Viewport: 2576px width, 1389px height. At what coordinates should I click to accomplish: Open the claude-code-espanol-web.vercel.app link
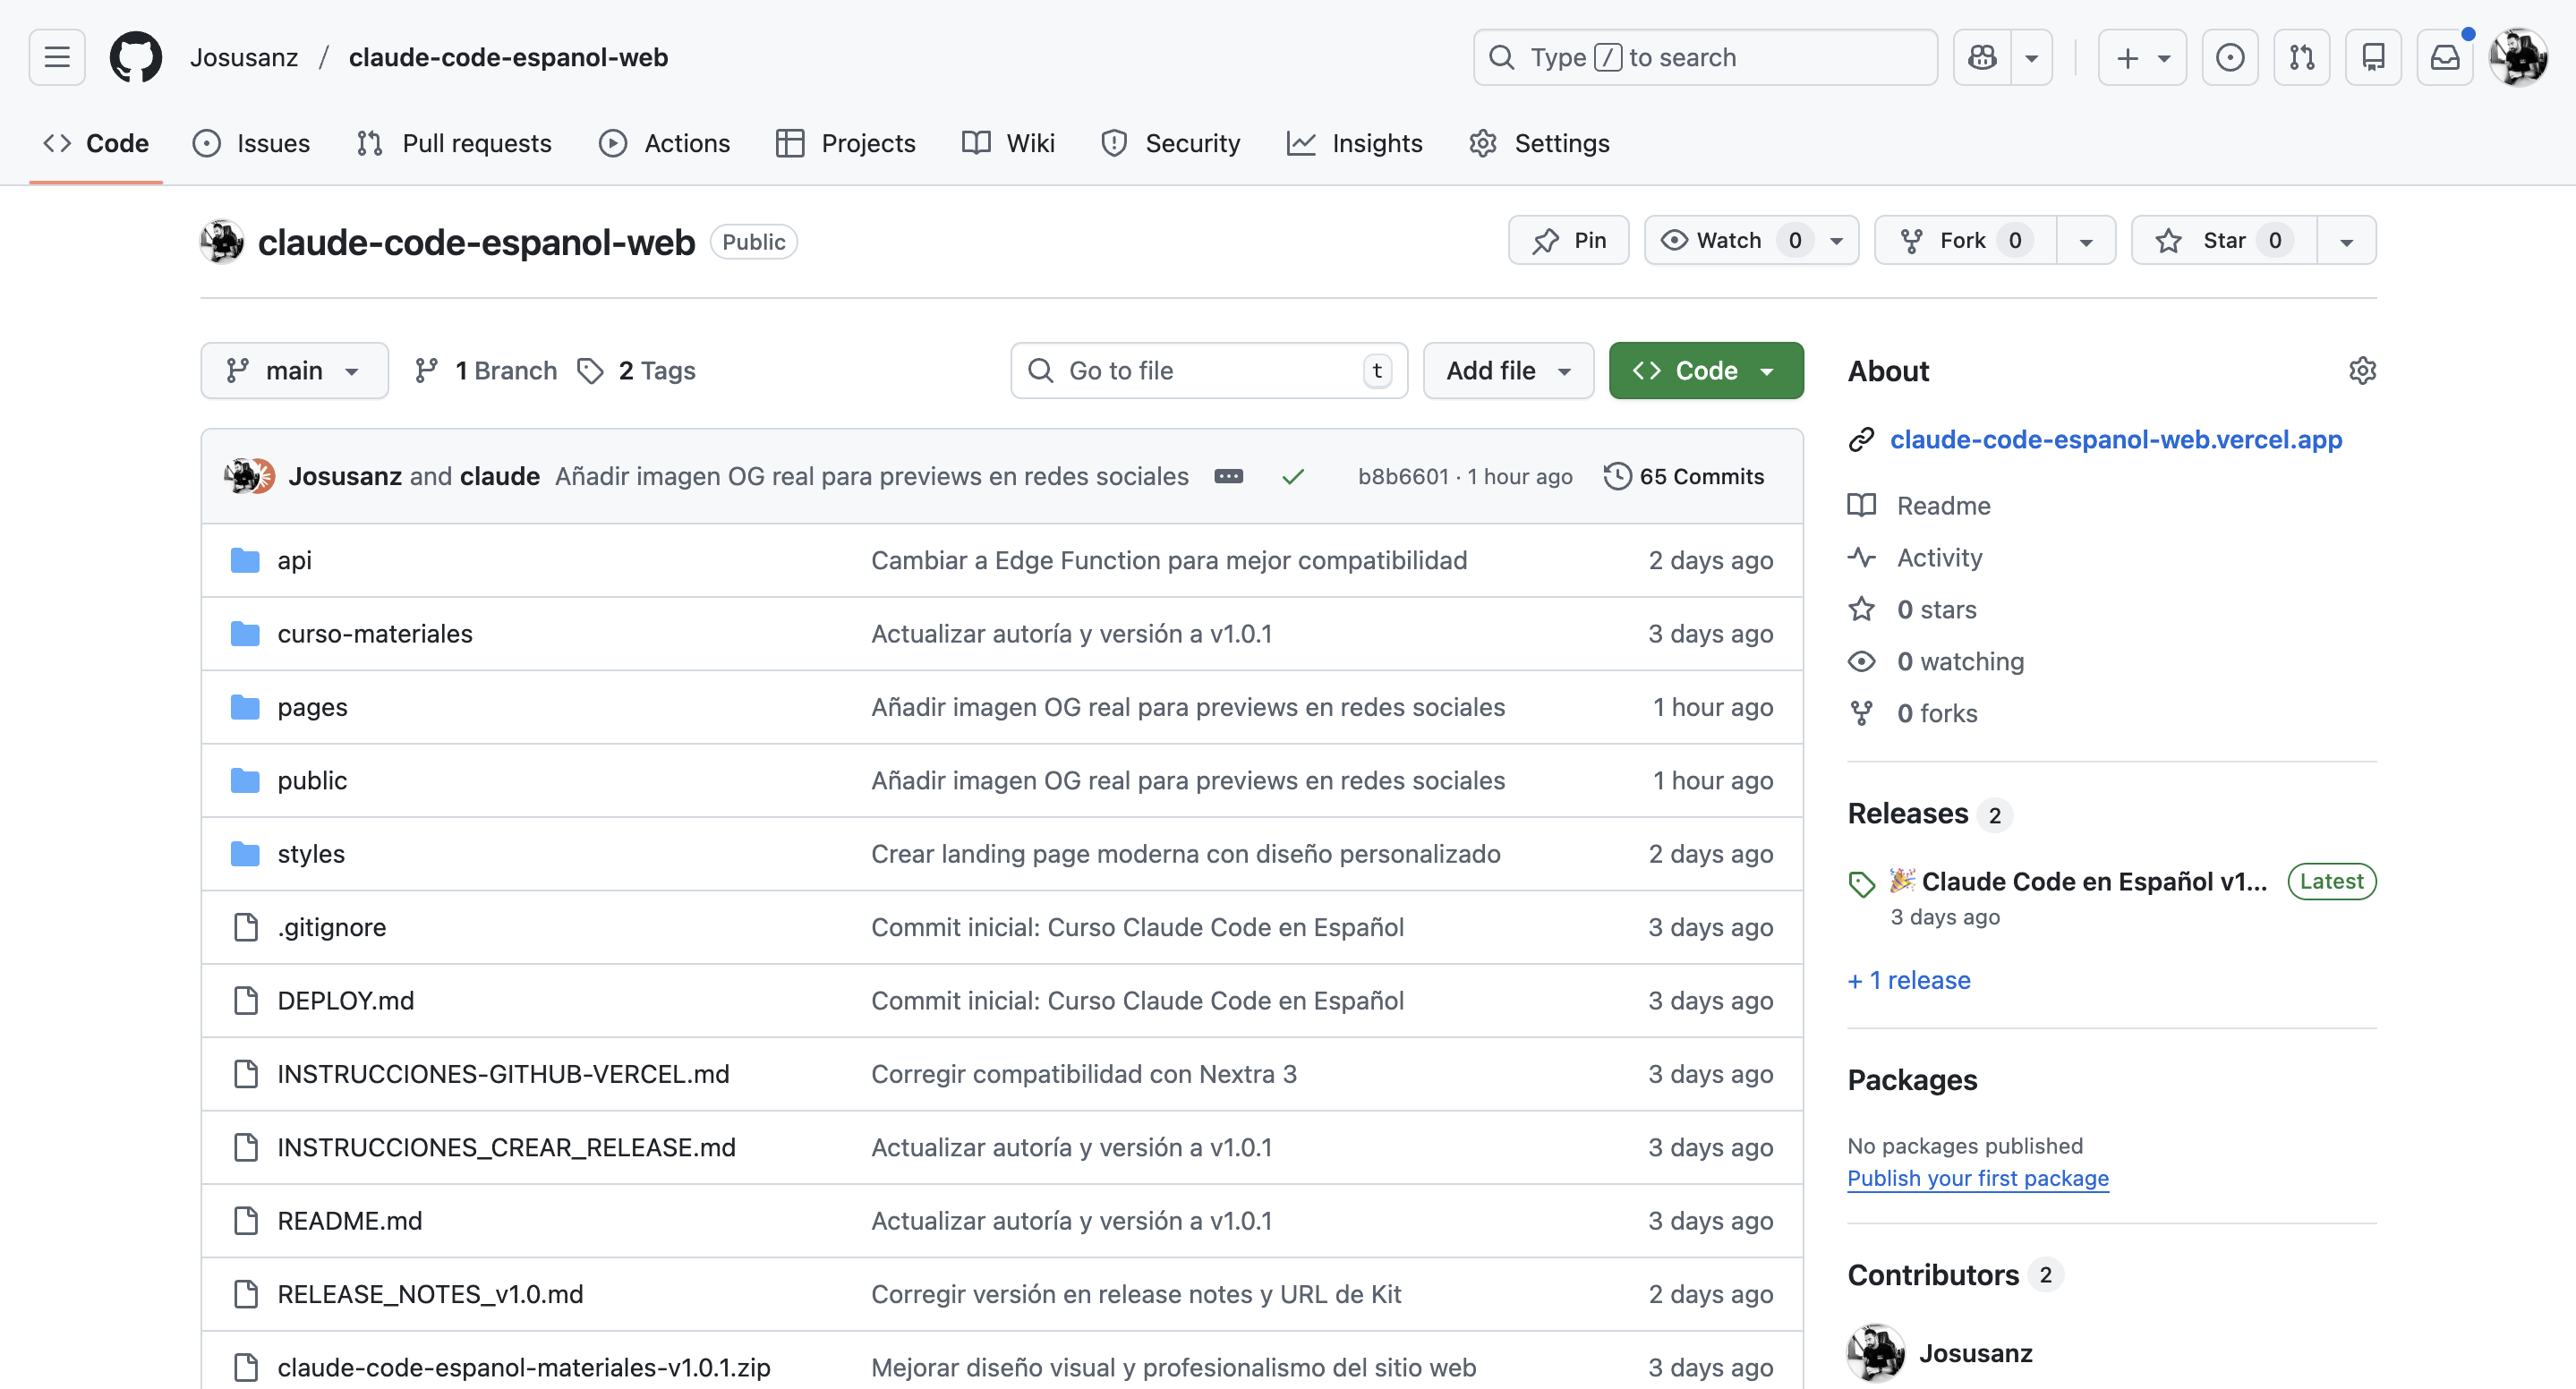[2115, 439]
